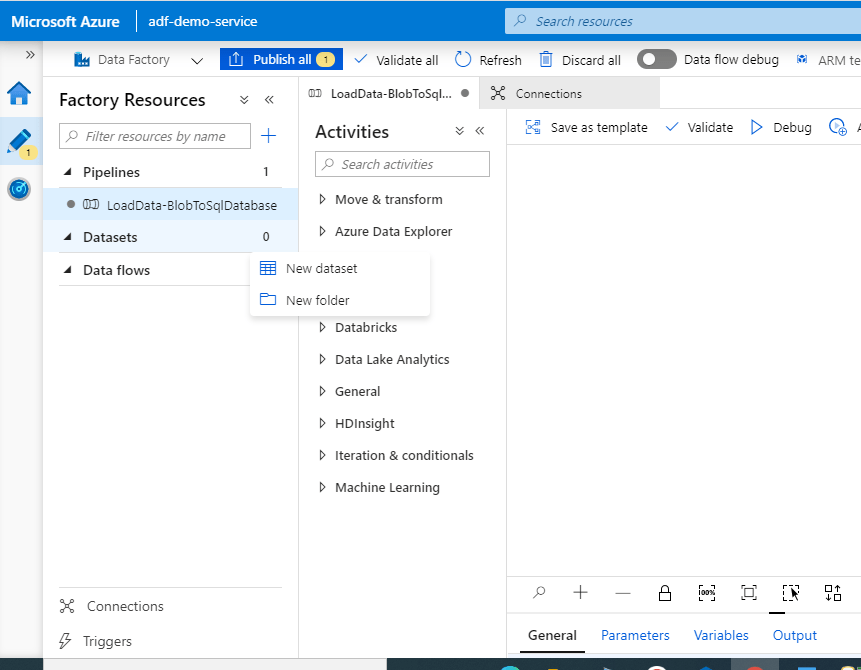Open the Home icon in left sidebar
Viewport: 861px width, 670px height.
click(x=19, y=93)
